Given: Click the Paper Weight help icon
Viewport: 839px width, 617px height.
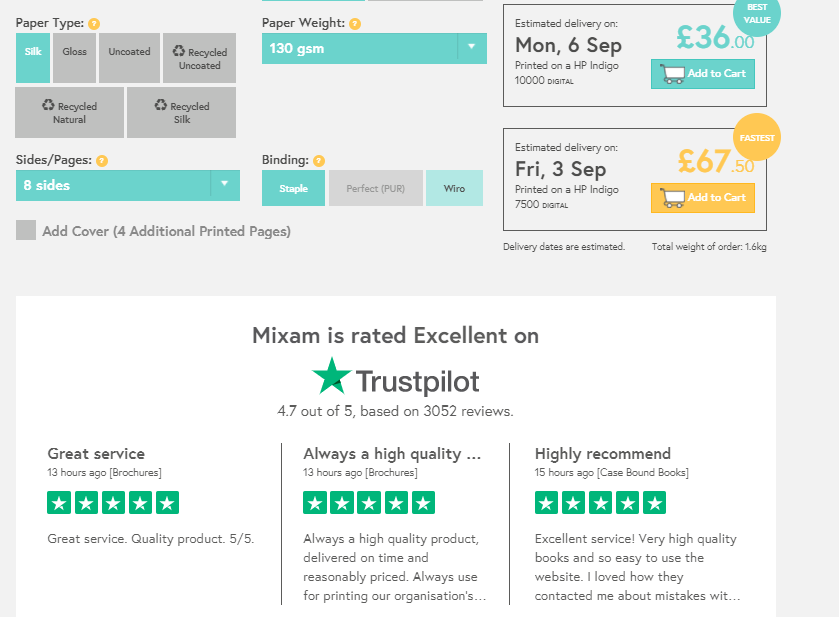Looking at the screenshot, I should click(356, 23).
